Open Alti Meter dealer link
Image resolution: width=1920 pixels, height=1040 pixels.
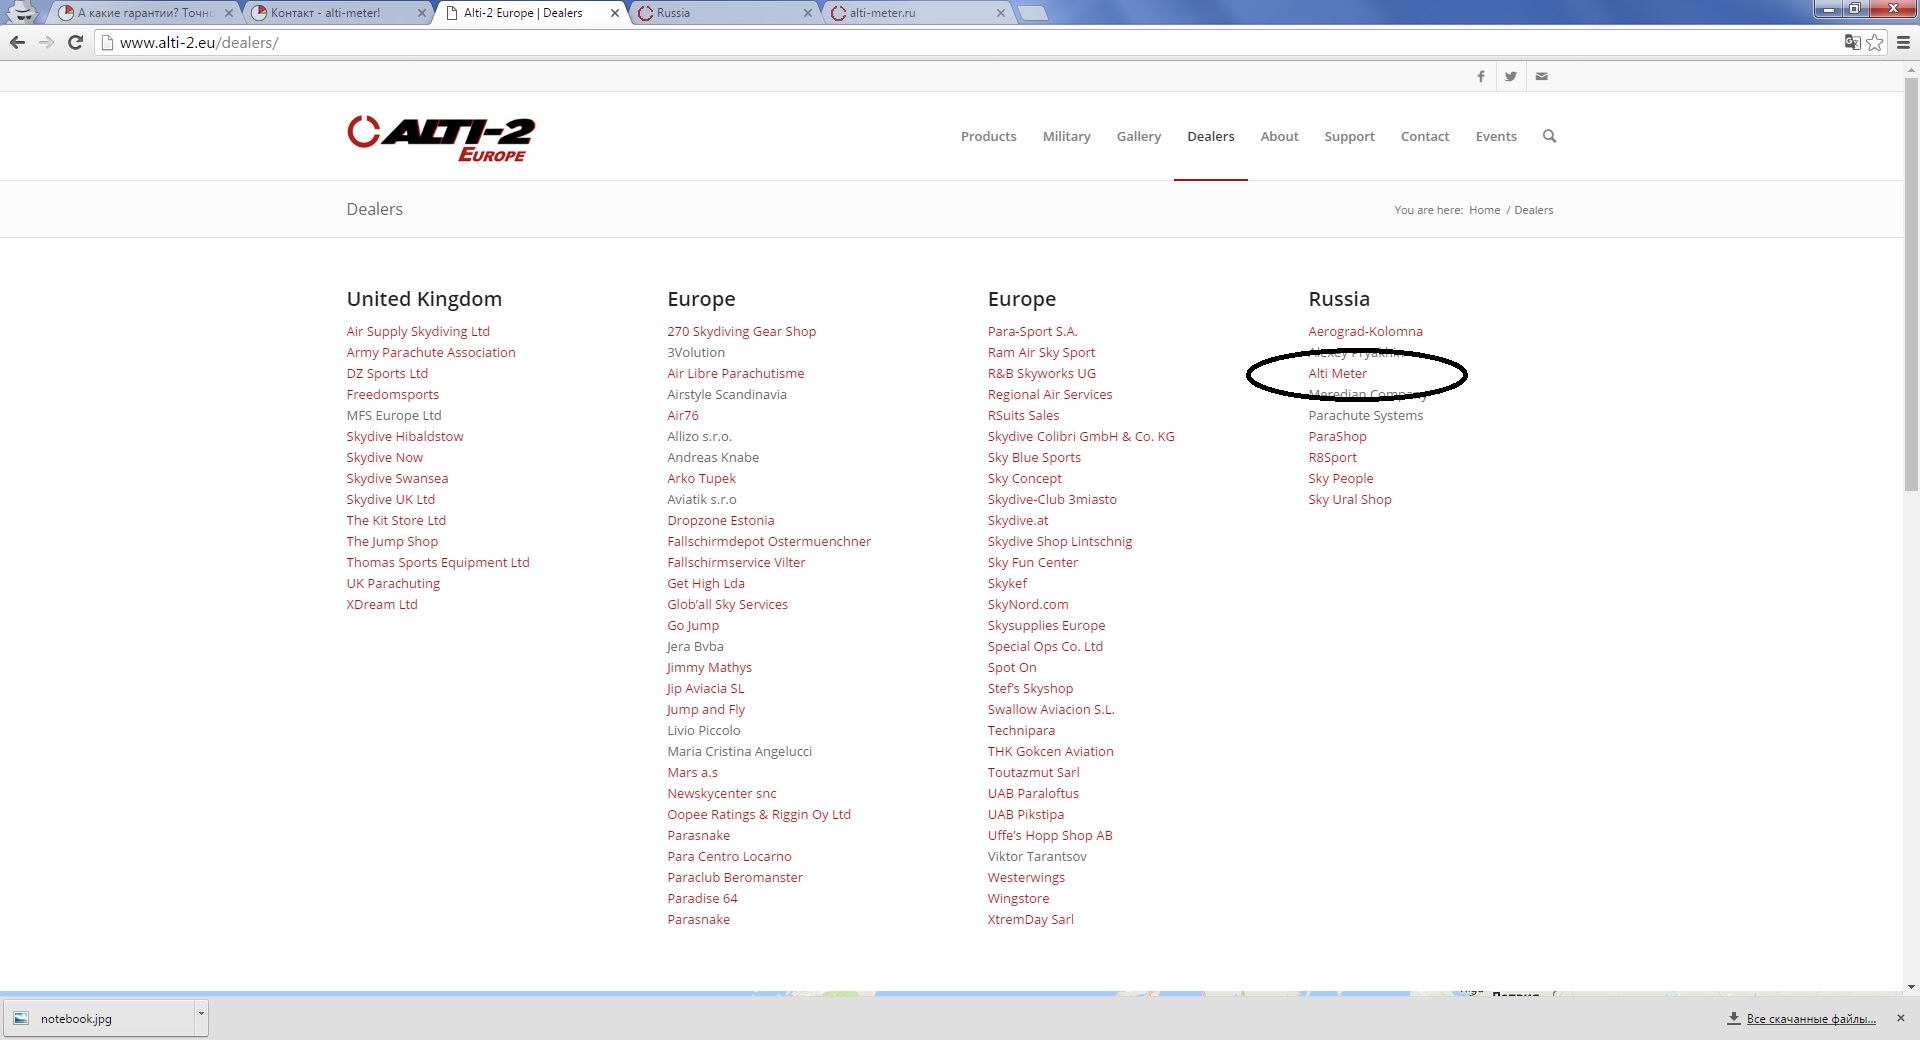[x=1337, y=373]
